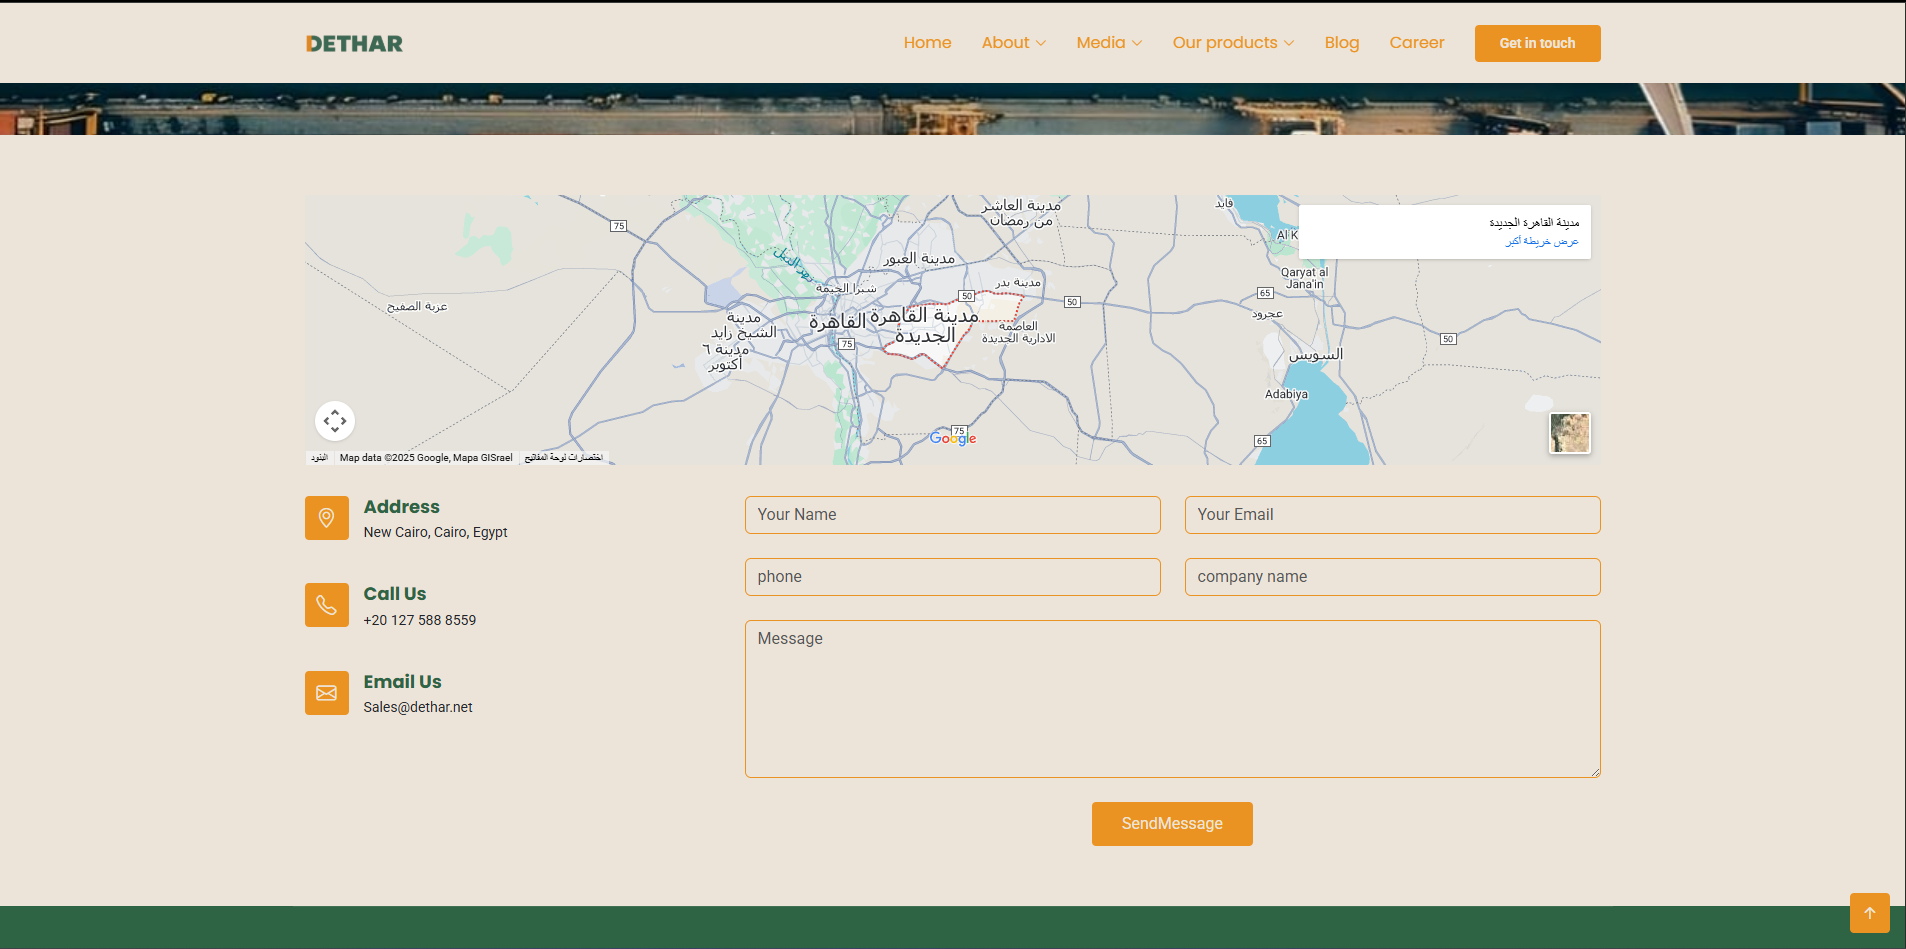
Task: Open the view larger map link
Action: [1540, 241]
